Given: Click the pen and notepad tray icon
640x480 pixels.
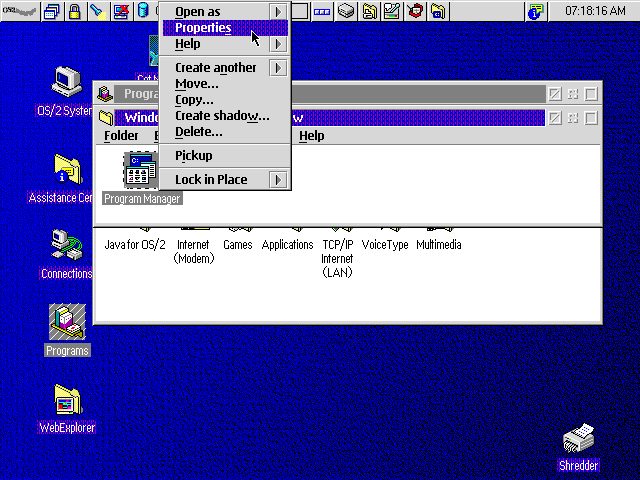Looking at the screenshot, I should (392, 11).
